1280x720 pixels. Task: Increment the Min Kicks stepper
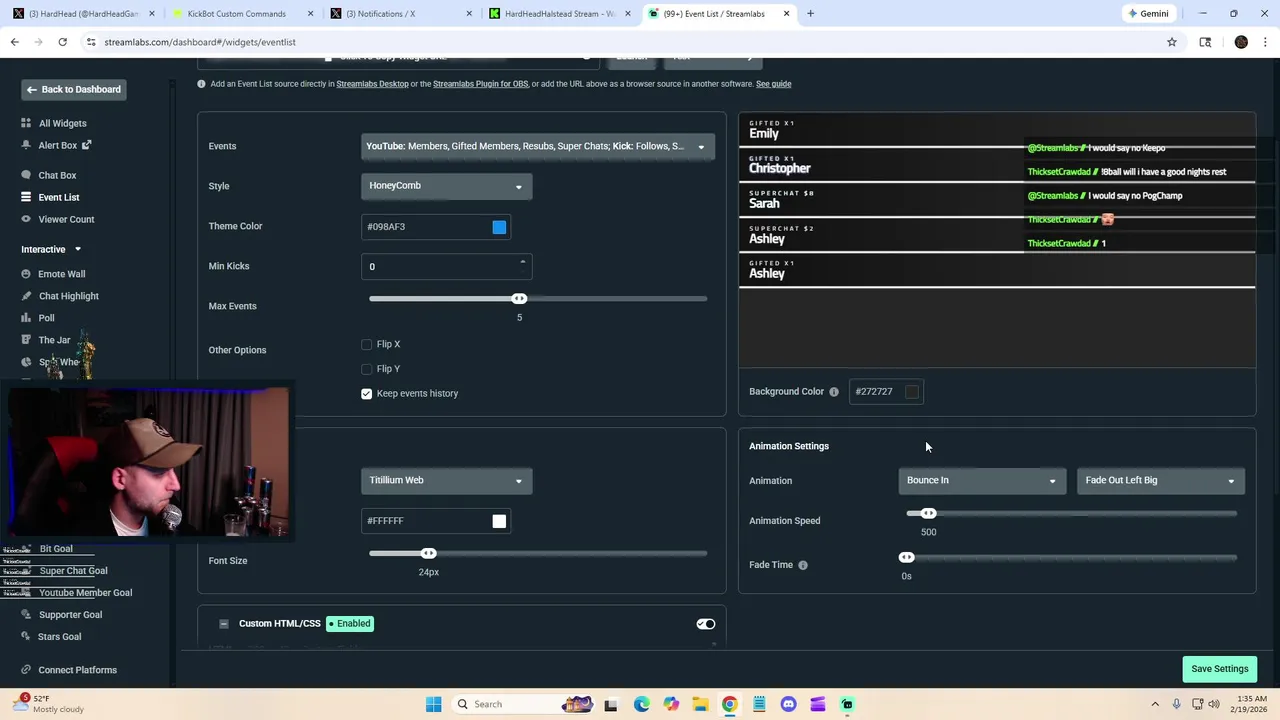click(x=522, y=262)
